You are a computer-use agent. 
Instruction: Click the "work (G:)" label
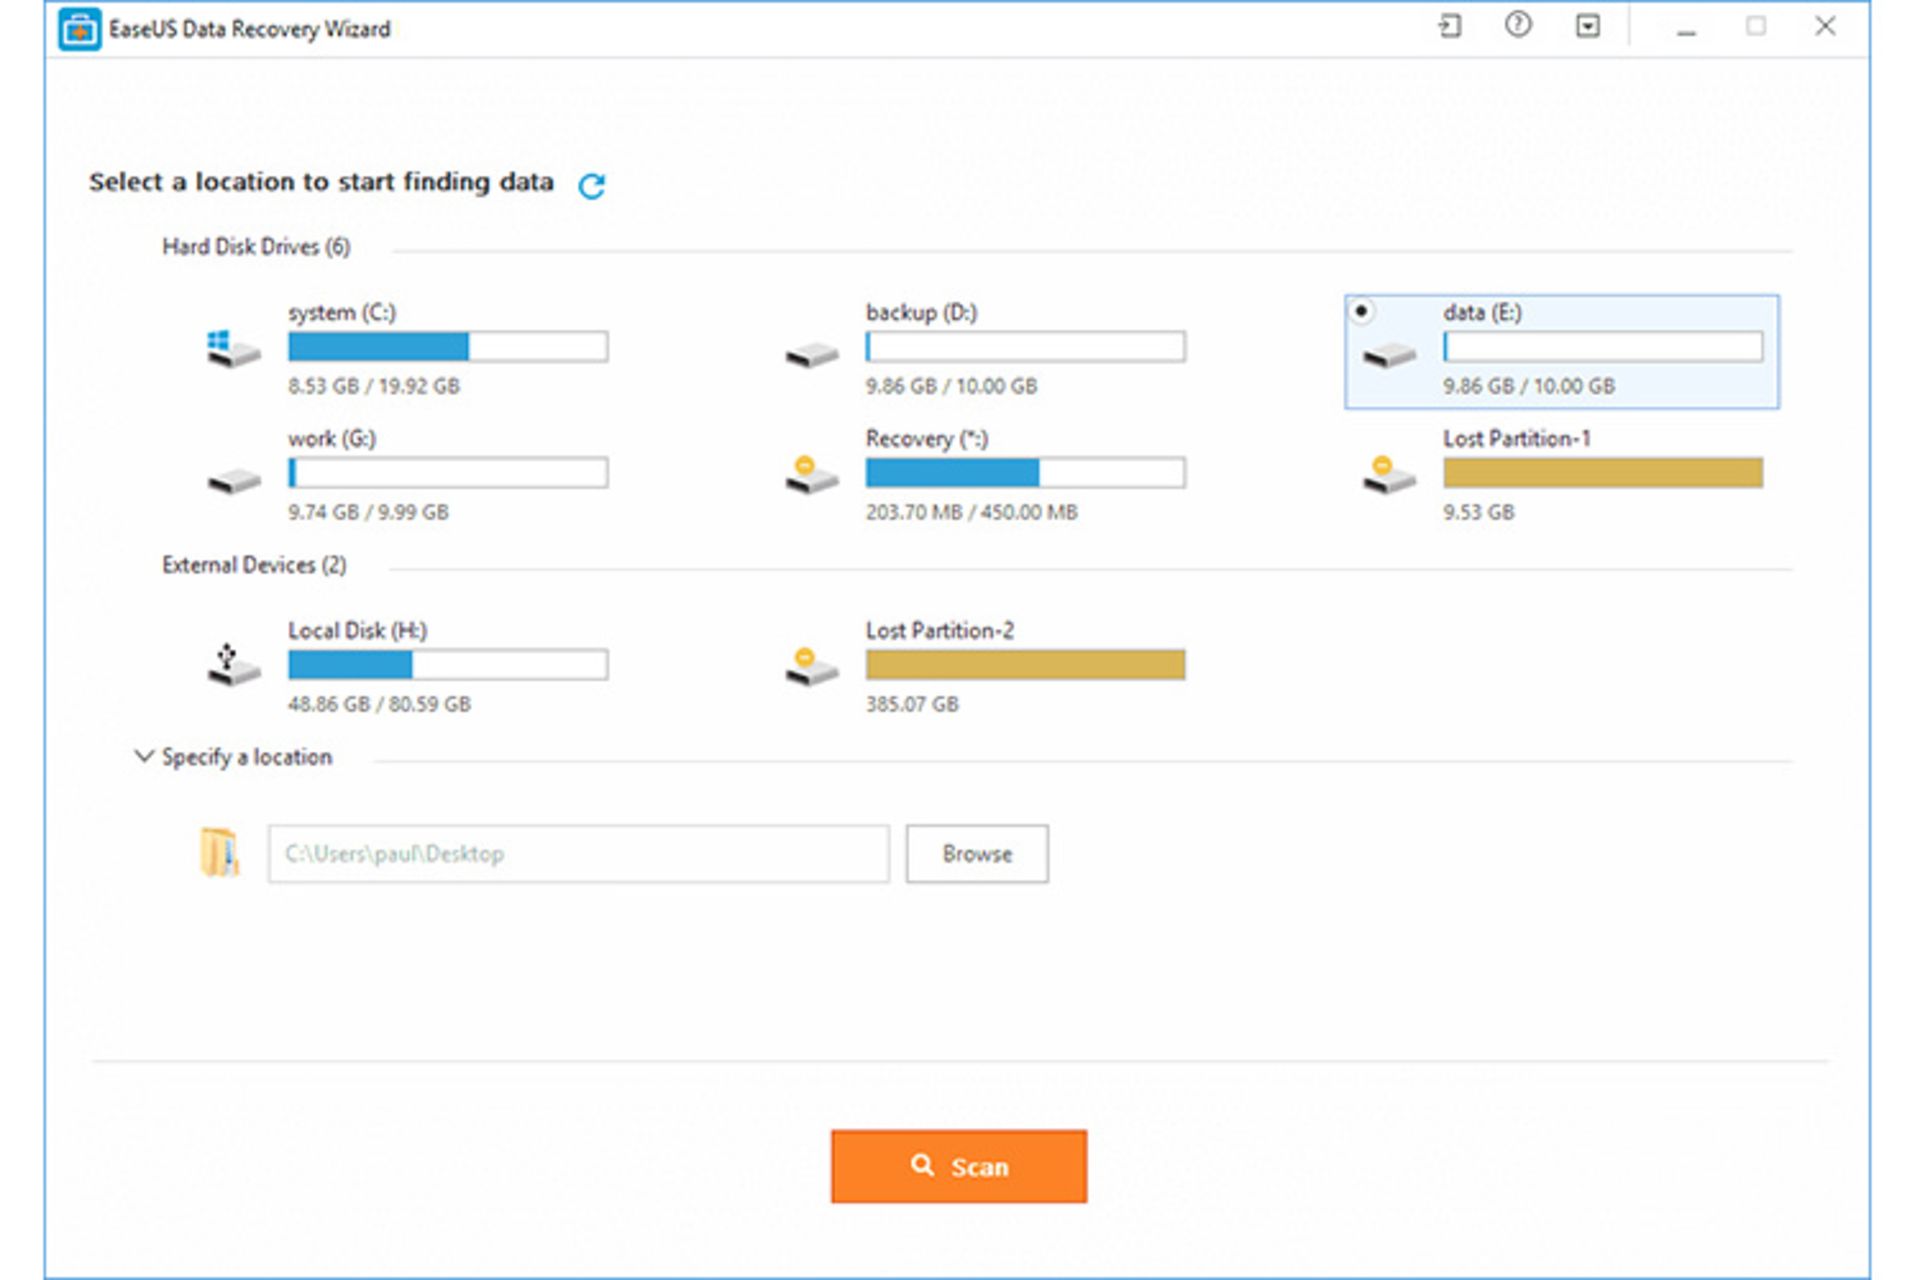[x=332, y=439]
